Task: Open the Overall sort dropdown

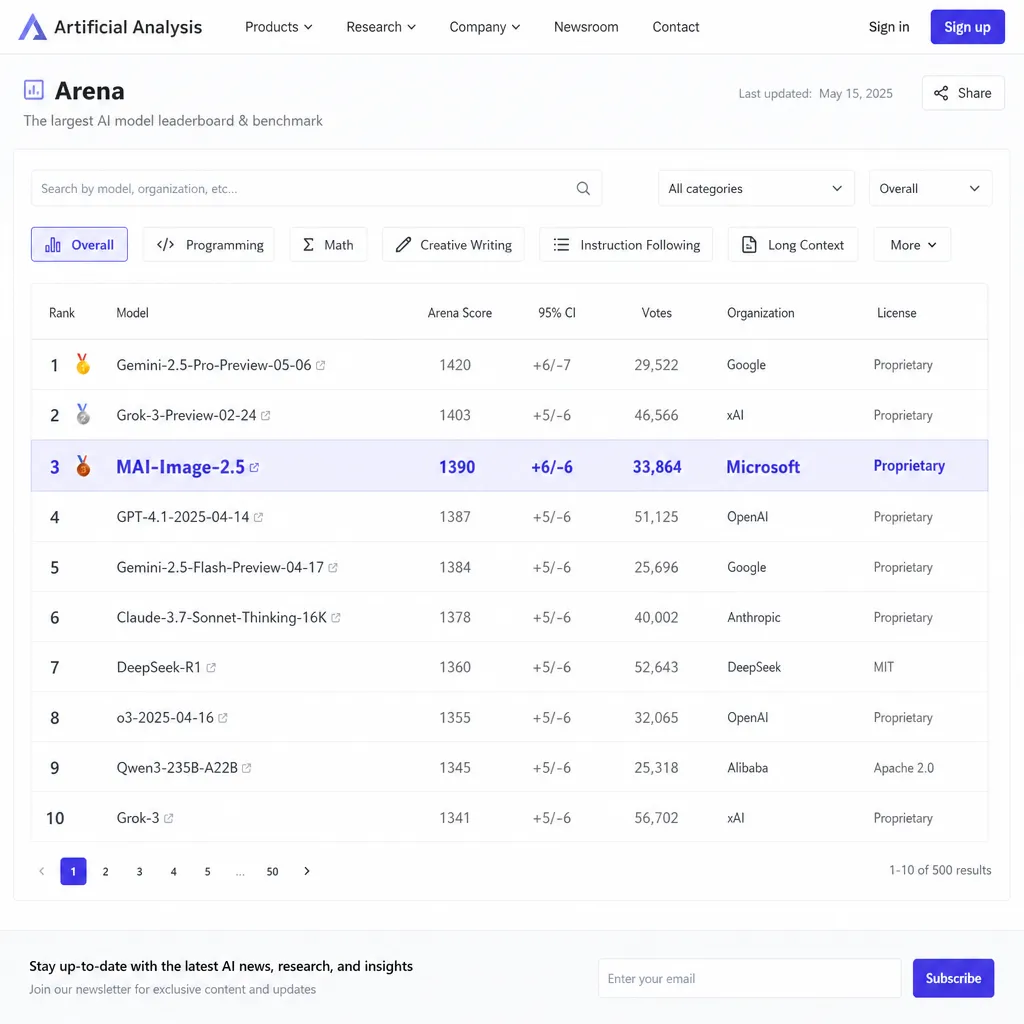Action: [x=930, y=189]
